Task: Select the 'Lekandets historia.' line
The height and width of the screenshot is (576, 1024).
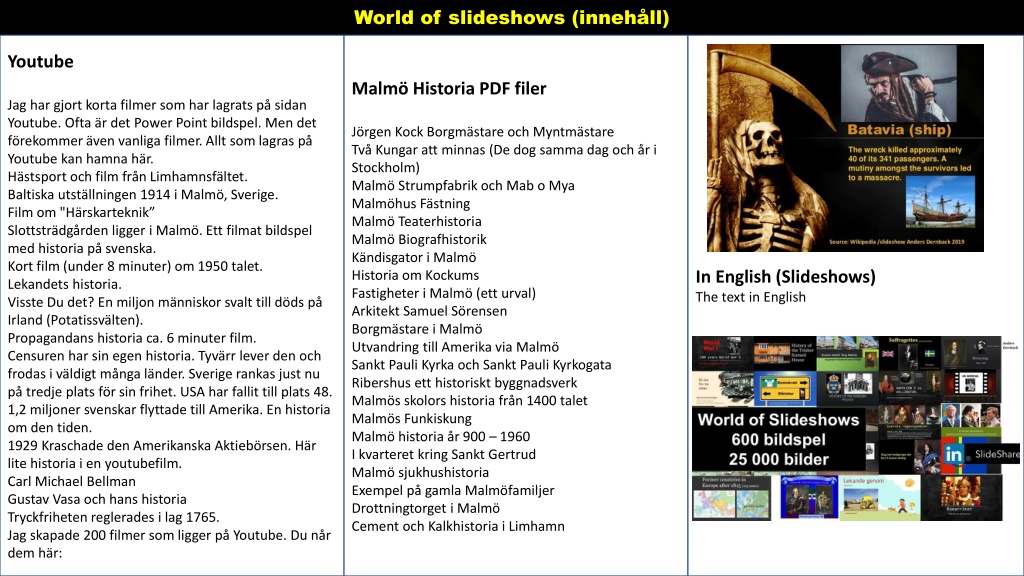Action: point(64,284)
